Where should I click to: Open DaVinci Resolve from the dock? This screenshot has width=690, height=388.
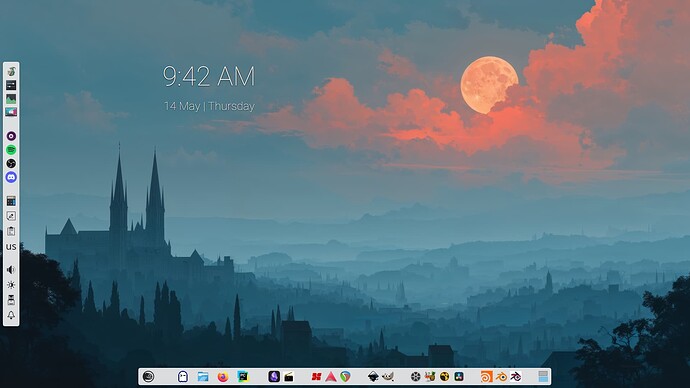coord(459,377)
